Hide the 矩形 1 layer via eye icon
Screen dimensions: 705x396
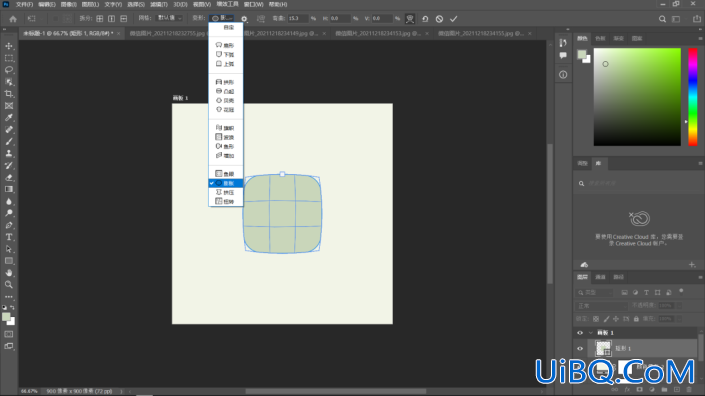pyautogui.click(x=580, y=349)
